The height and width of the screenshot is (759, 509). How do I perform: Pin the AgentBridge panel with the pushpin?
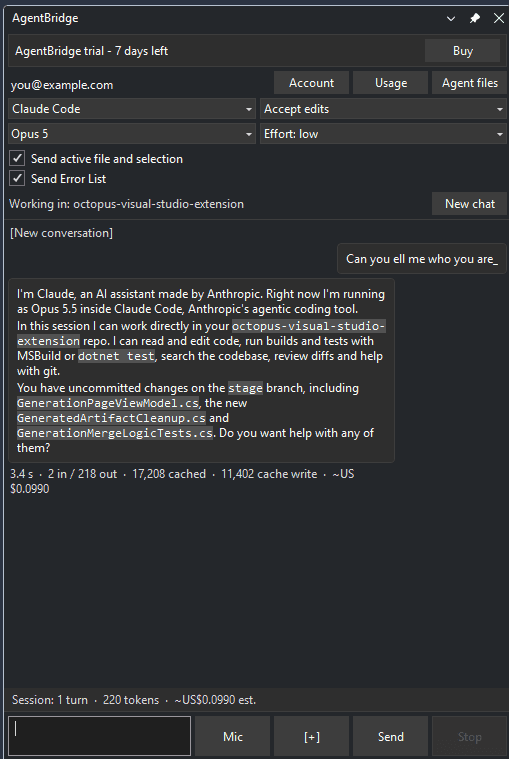click(475, 18)
